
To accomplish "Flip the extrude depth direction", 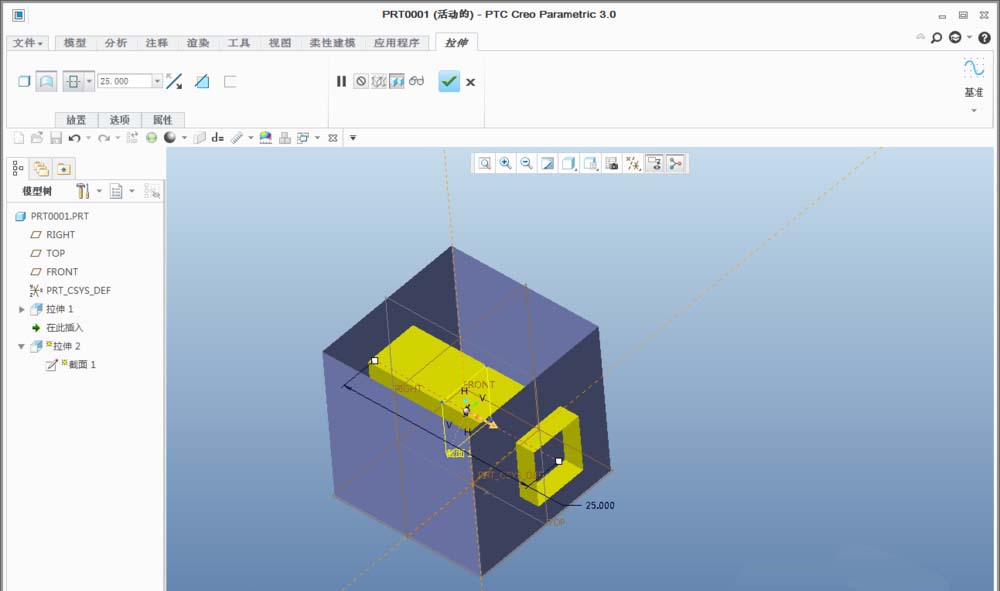I will (x=174, y=82).
